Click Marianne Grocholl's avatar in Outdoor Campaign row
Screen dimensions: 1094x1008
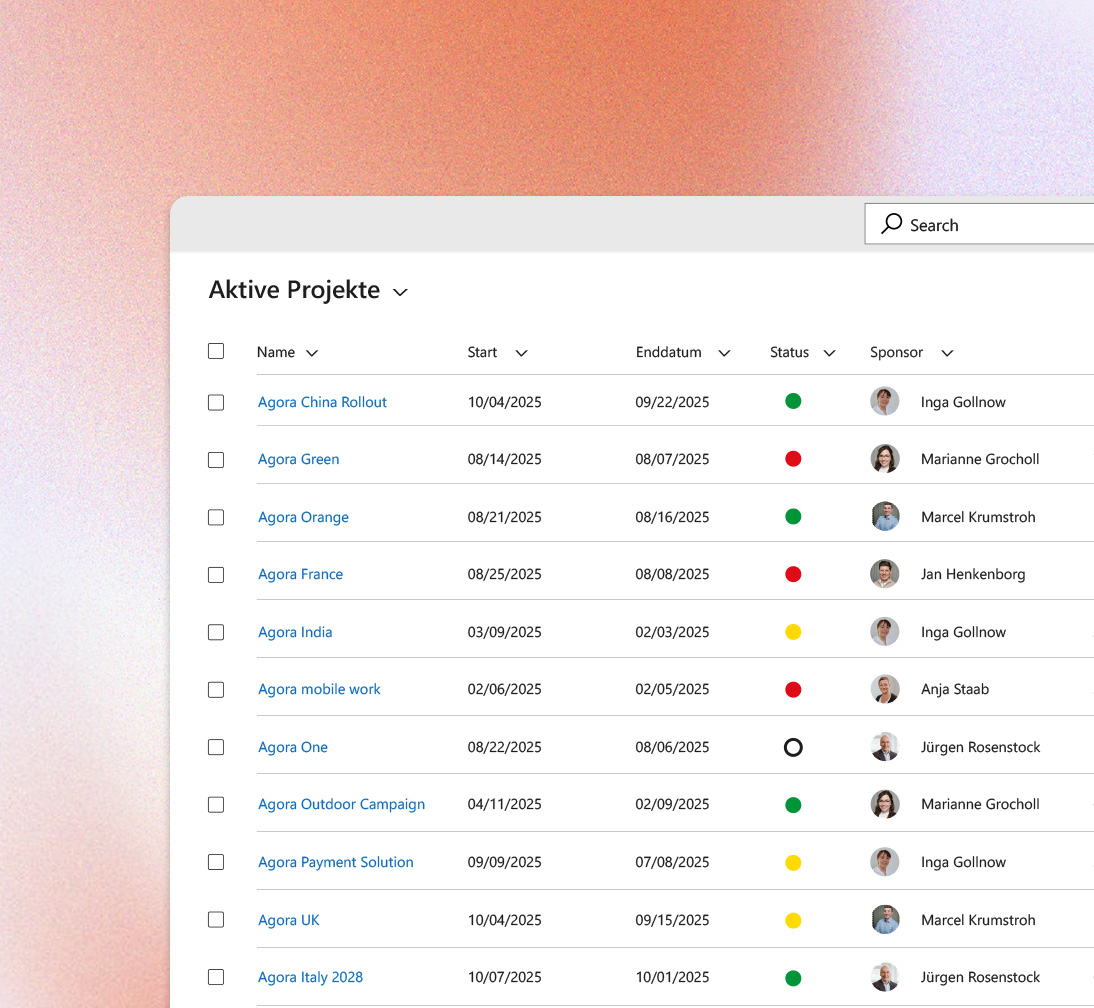pos(885,804)
